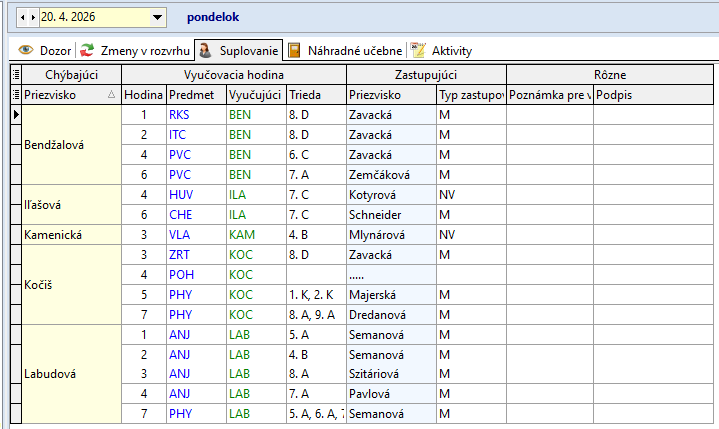The height and width of the screenshot is (429, 719).
Task: Click the eye icon on Dozor tab
Action: coord(26,50)
